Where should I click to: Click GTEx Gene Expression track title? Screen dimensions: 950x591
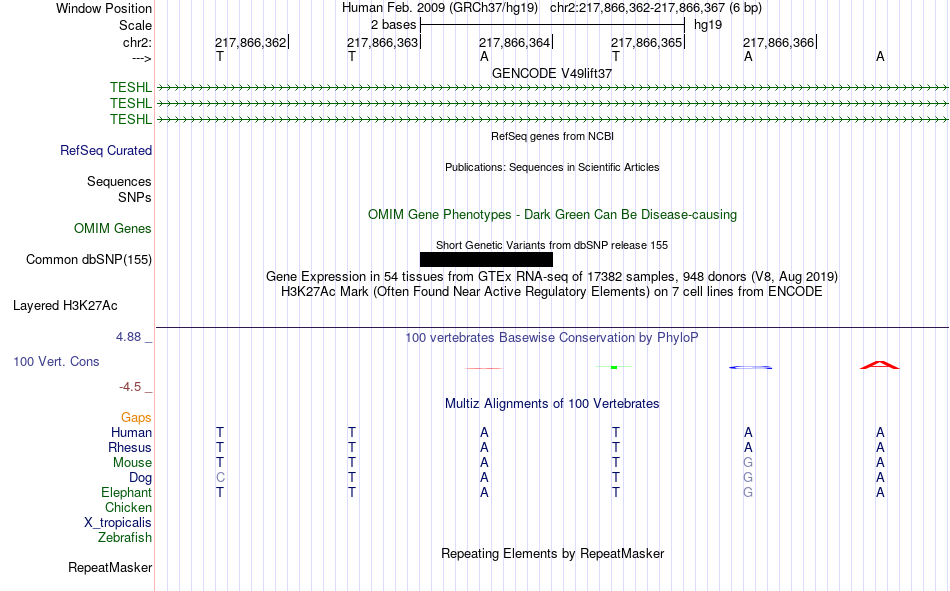click(552, 276)
